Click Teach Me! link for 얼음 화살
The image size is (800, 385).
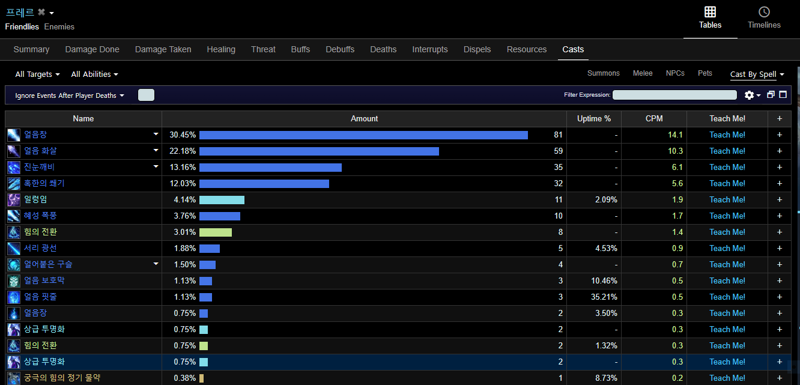(x=727, y=151)
